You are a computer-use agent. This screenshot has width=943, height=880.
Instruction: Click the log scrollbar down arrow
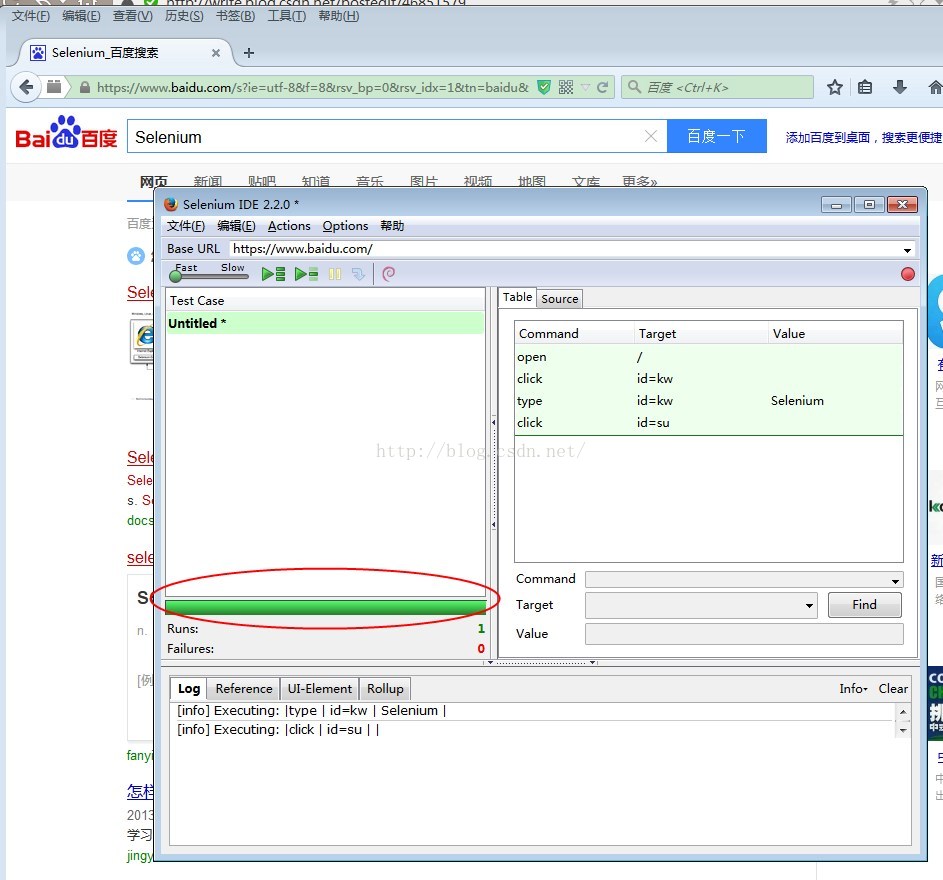click(902, 730)
